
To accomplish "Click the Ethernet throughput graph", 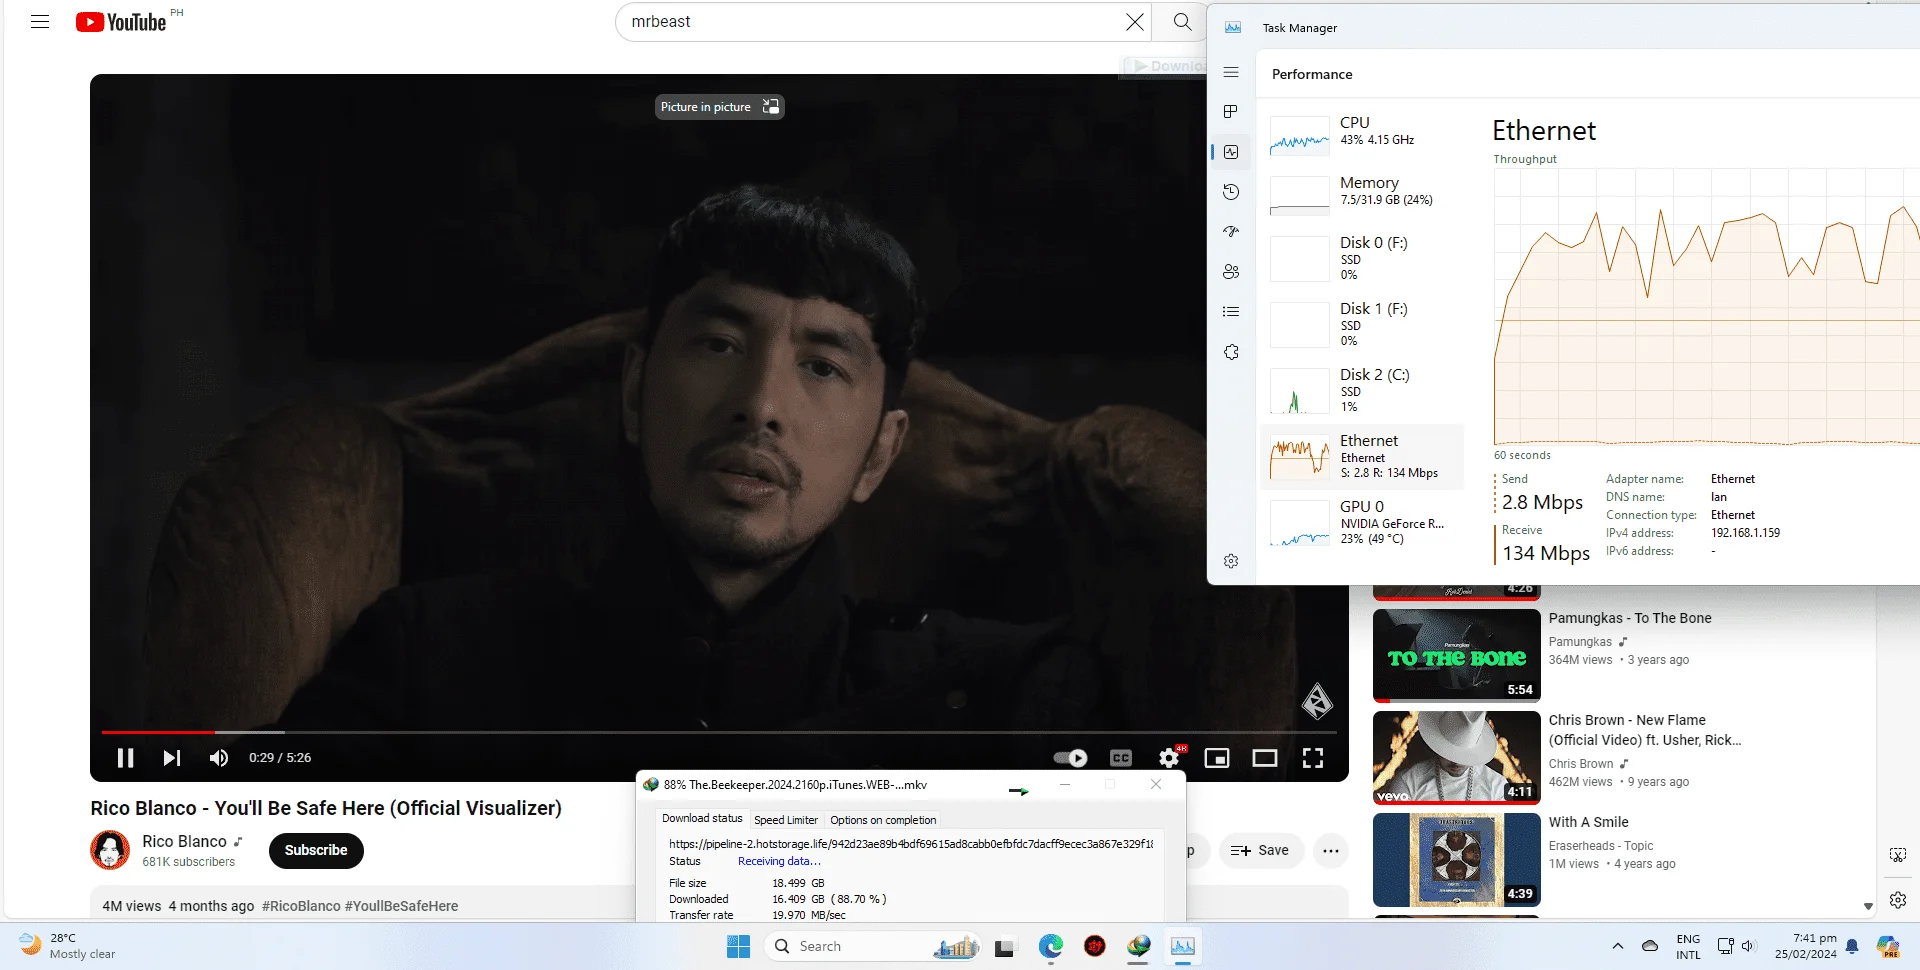I will tap(1706, 306).
